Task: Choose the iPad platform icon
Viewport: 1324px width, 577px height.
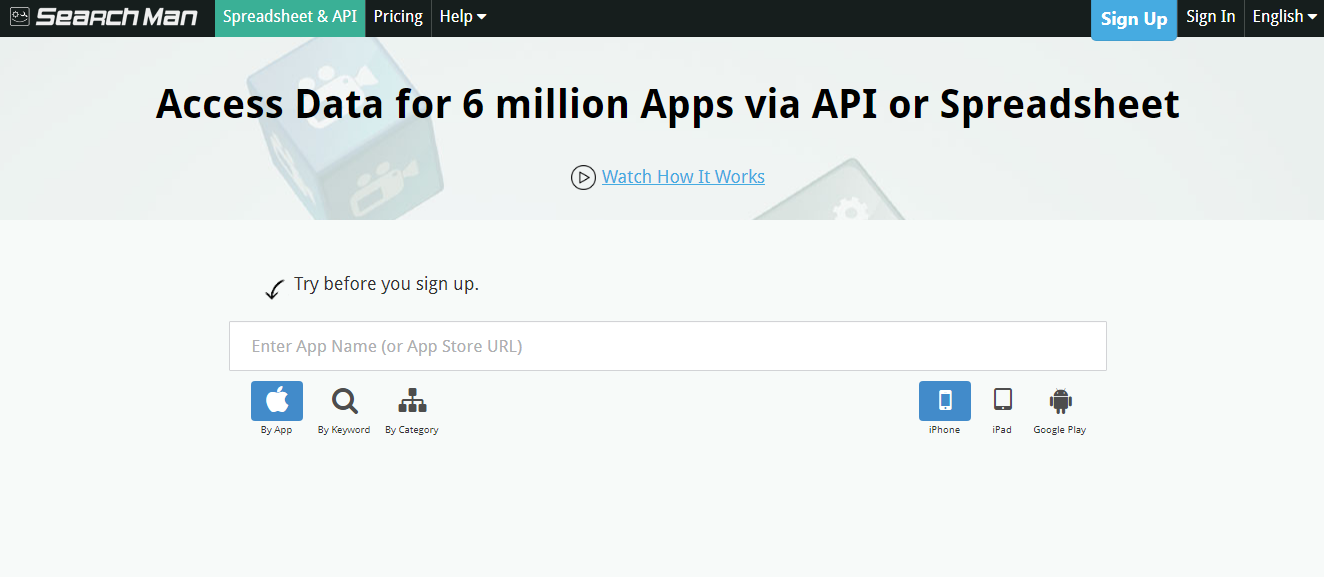Action: pyautogui.click(x=1002, y=401)
